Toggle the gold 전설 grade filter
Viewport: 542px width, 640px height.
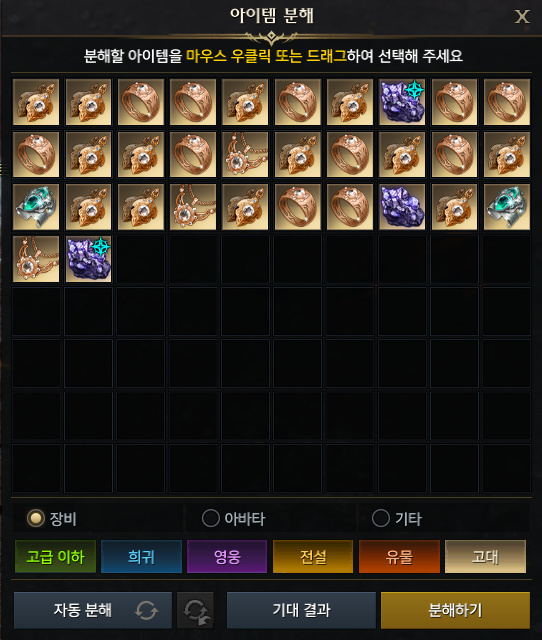point(313,556)
